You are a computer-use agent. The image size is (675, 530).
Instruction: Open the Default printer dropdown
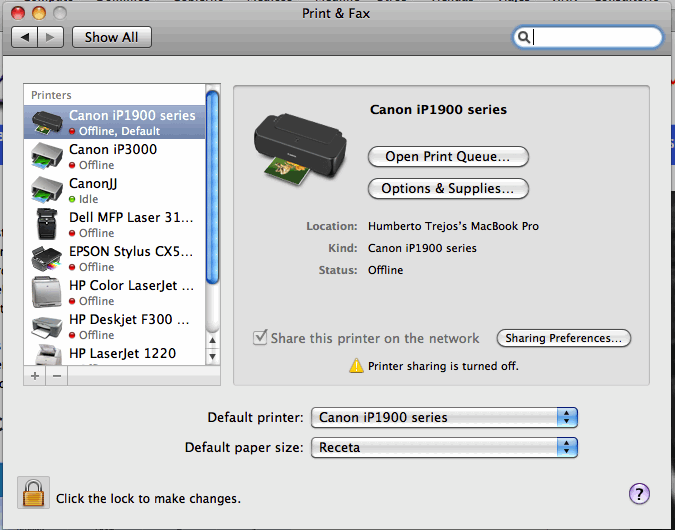tap(444, 417)
